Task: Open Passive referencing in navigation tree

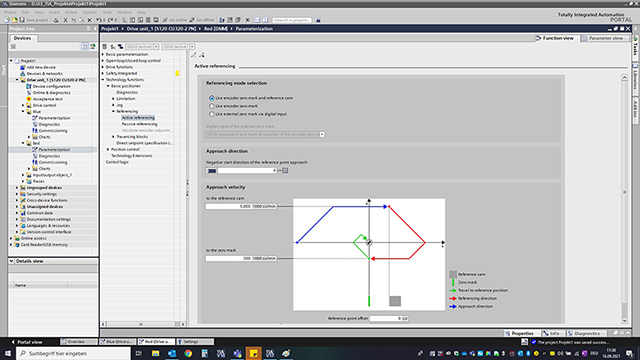Action: coord(139,124)
